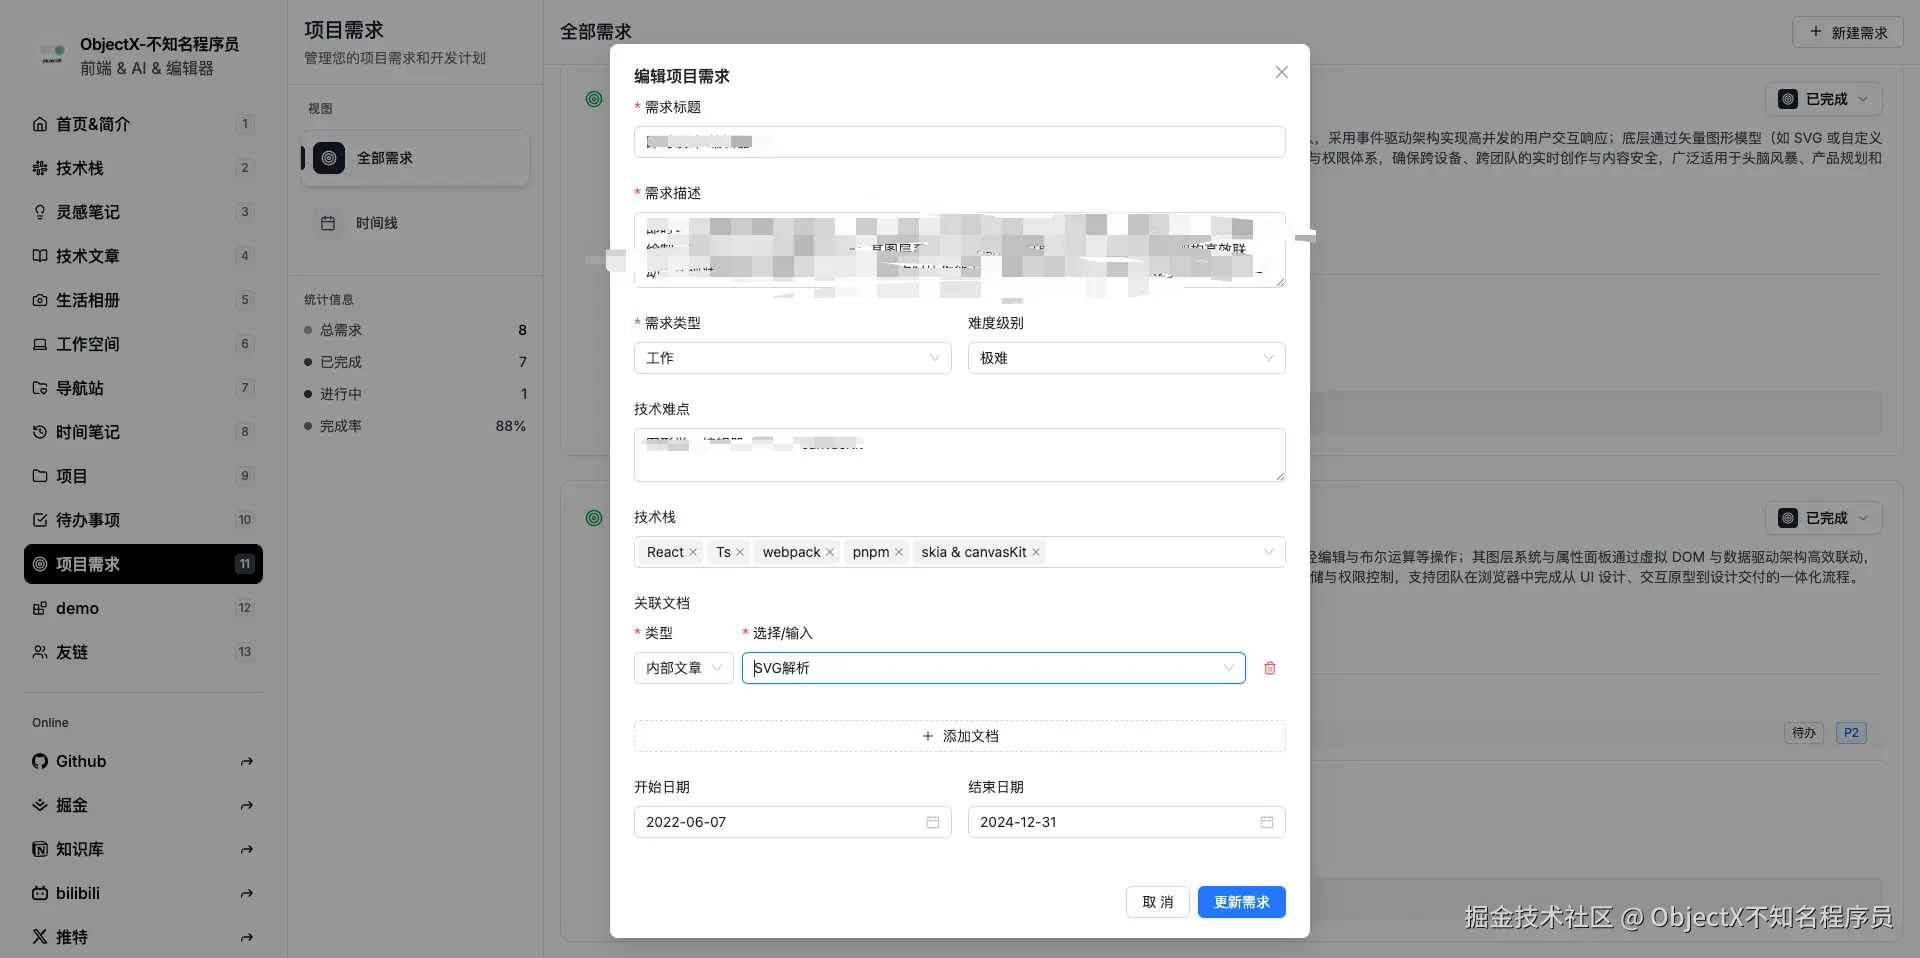The width and height of the screenshot is (1920, 958).
Task: Close the 编辑项目需求 dialog
Action: pyautogui.click(x=1281, y=72)
